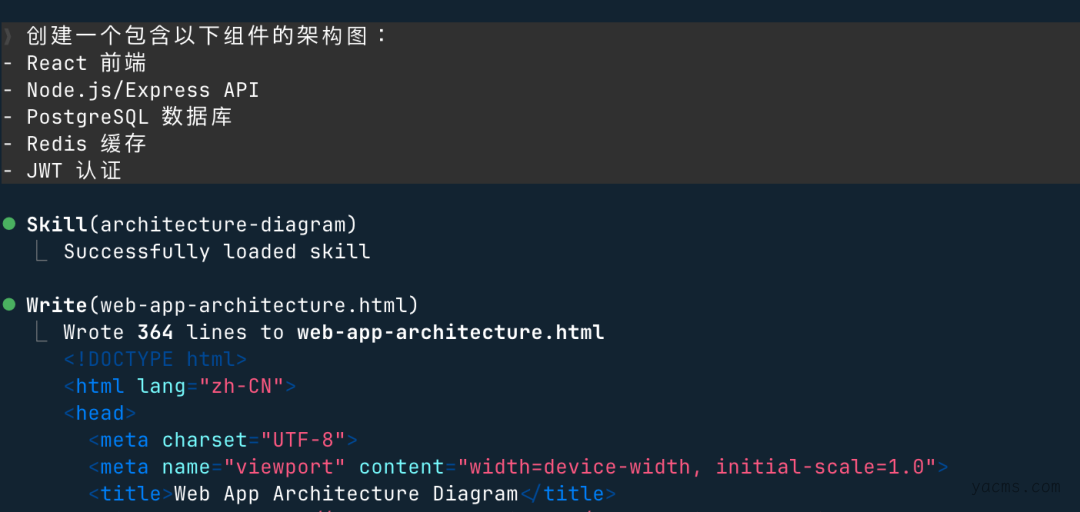Click the branch connector before "Wrote 364 lines"
Screen dimensions: 1080x512
pos(41,331)
